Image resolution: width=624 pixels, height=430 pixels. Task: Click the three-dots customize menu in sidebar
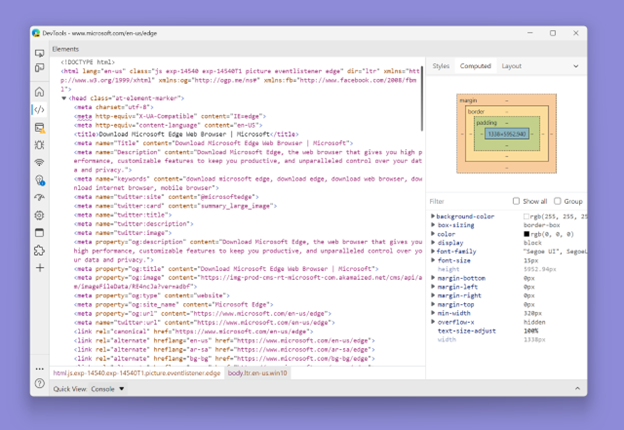[x=40, y=368]
